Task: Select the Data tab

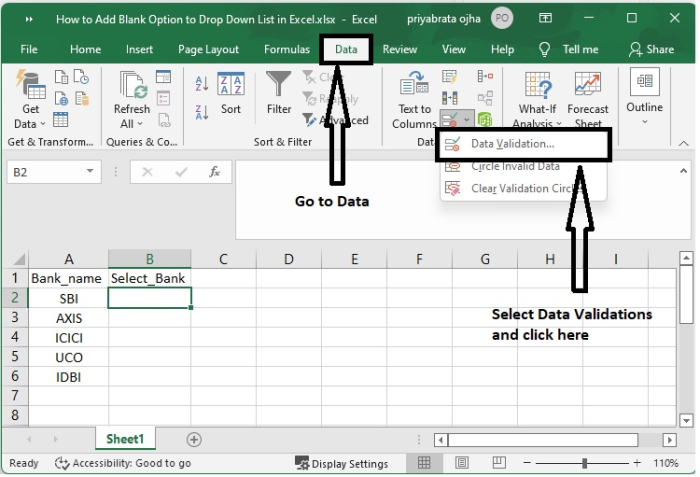Action: [x=346, y=49]
